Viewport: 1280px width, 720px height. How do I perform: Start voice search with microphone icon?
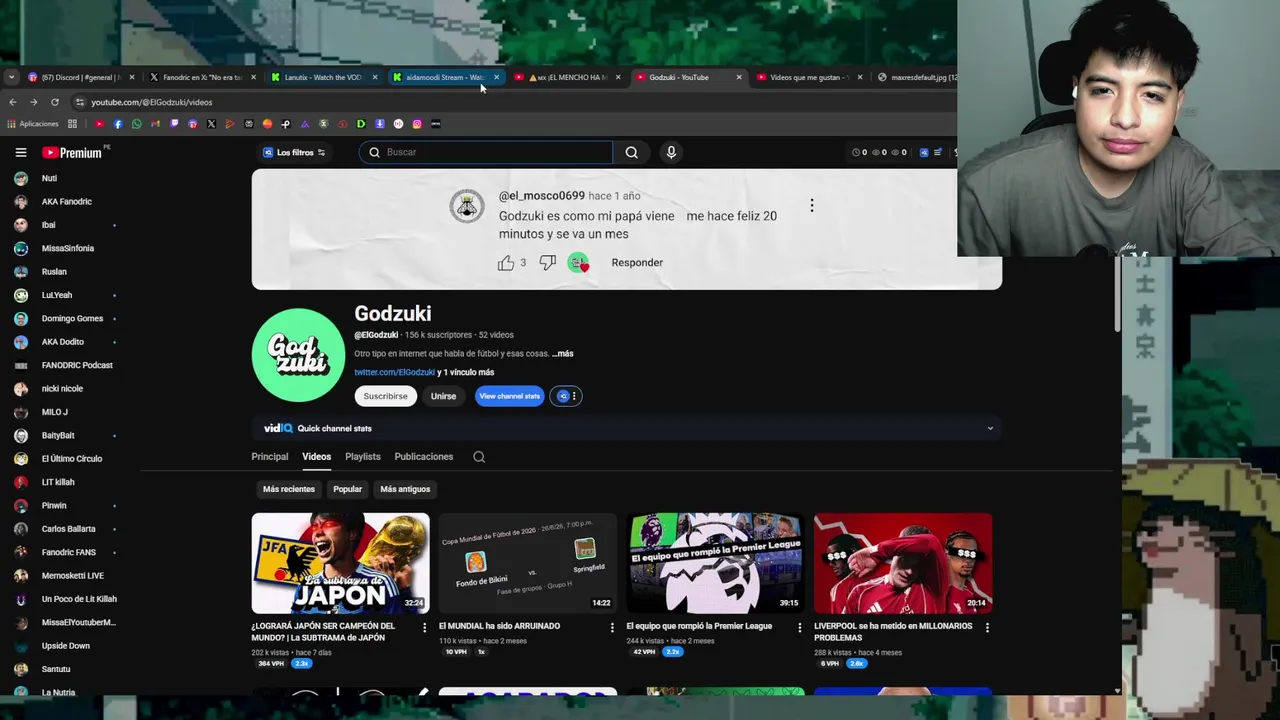click(x=671, y=152)
